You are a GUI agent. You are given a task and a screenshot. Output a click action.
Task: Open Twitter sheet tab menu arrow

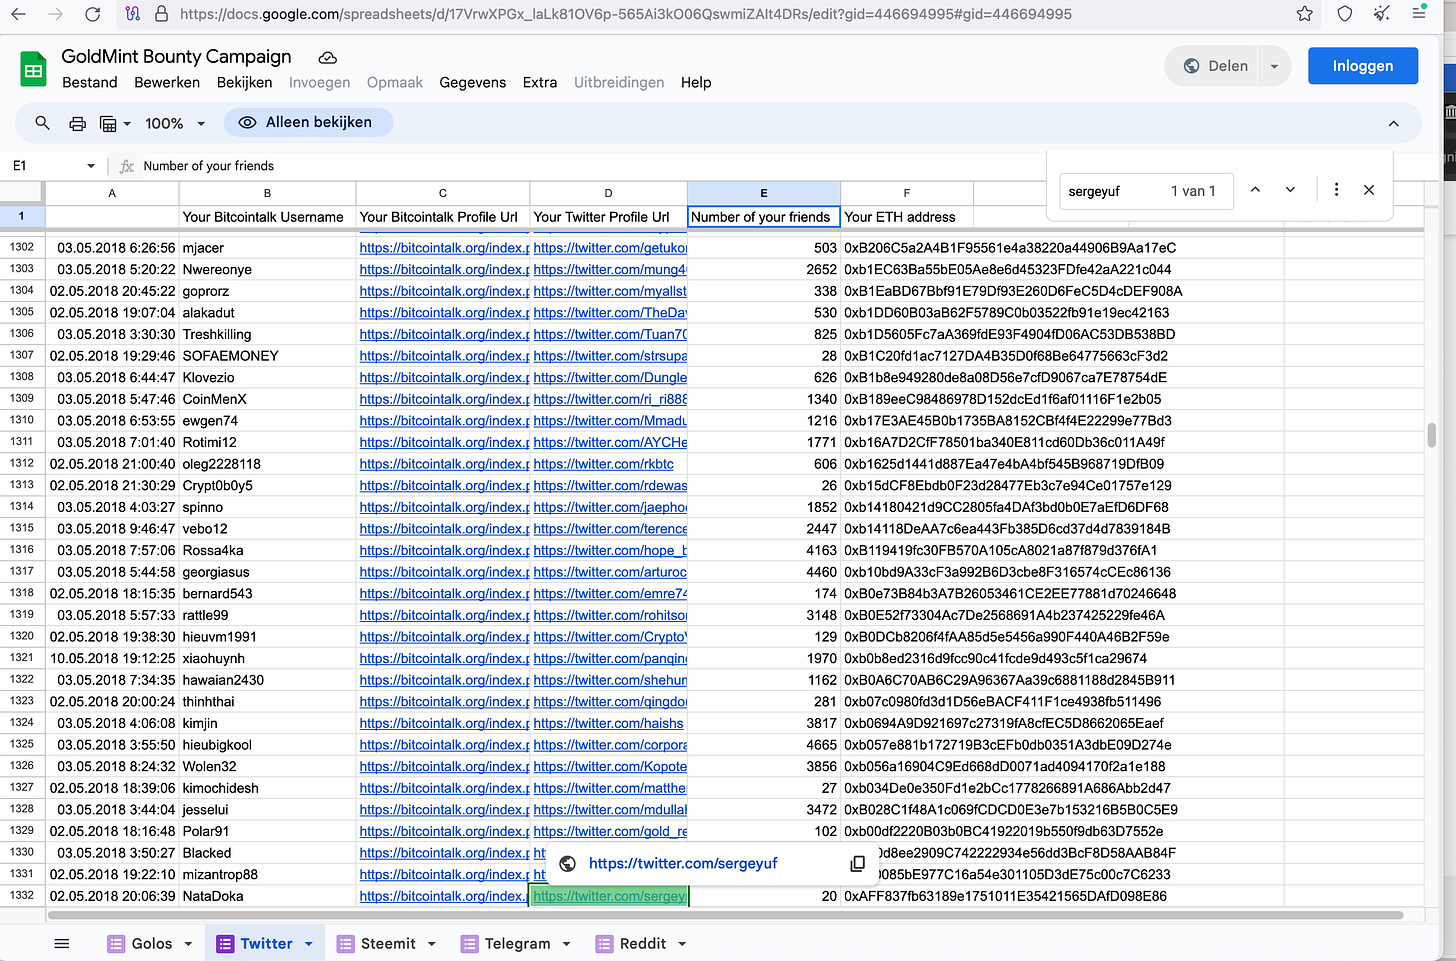coord(309,943)
